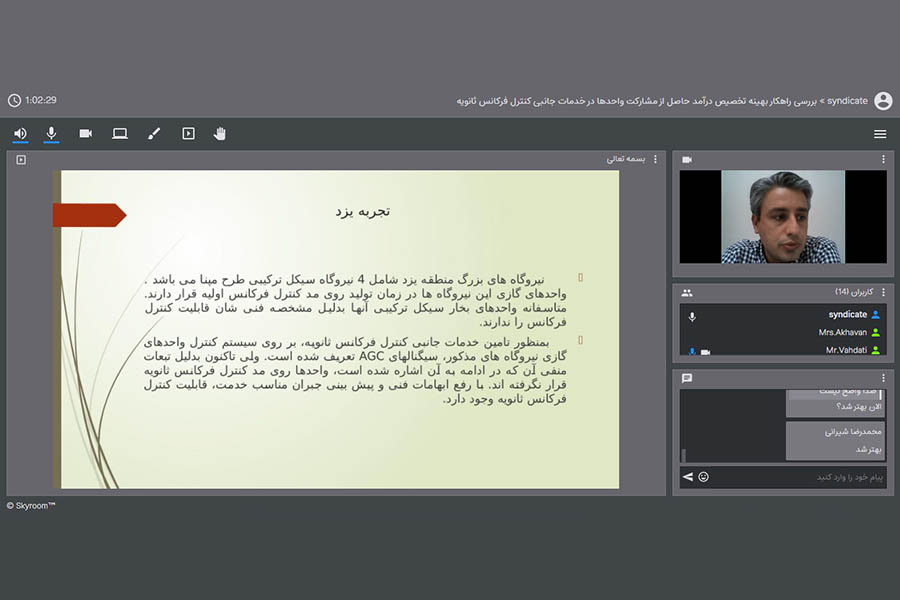
Task: Mute the speaker audio icon
Action: tap(20, 134)
